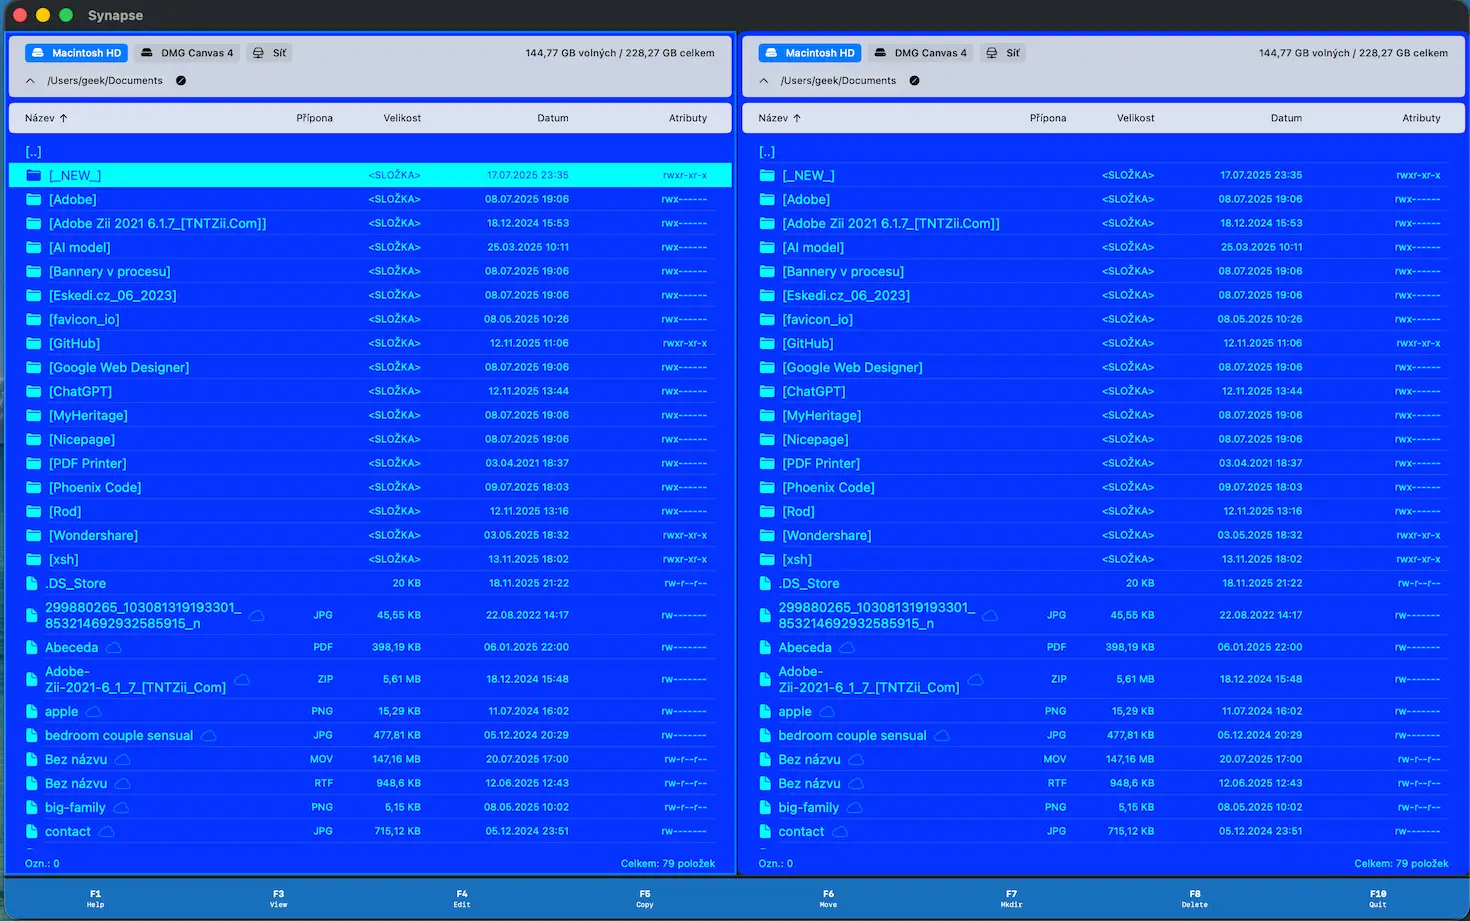Select [Rod] folder icon in right panel
This screenshot has width=1470, height=921.
pos(767,511)
